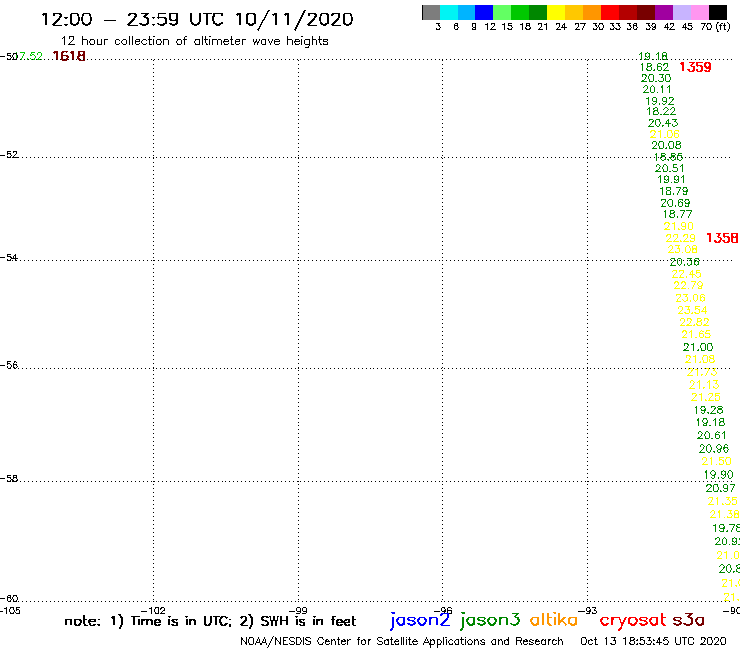Click the green reading 20.97
The image size is (740, 650).
point(720,488)
